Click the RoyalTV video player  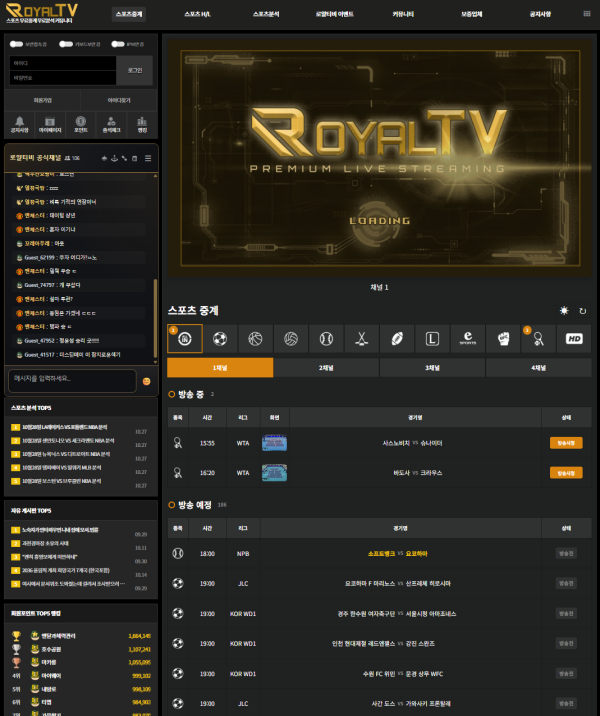click(x=379, y=158)
